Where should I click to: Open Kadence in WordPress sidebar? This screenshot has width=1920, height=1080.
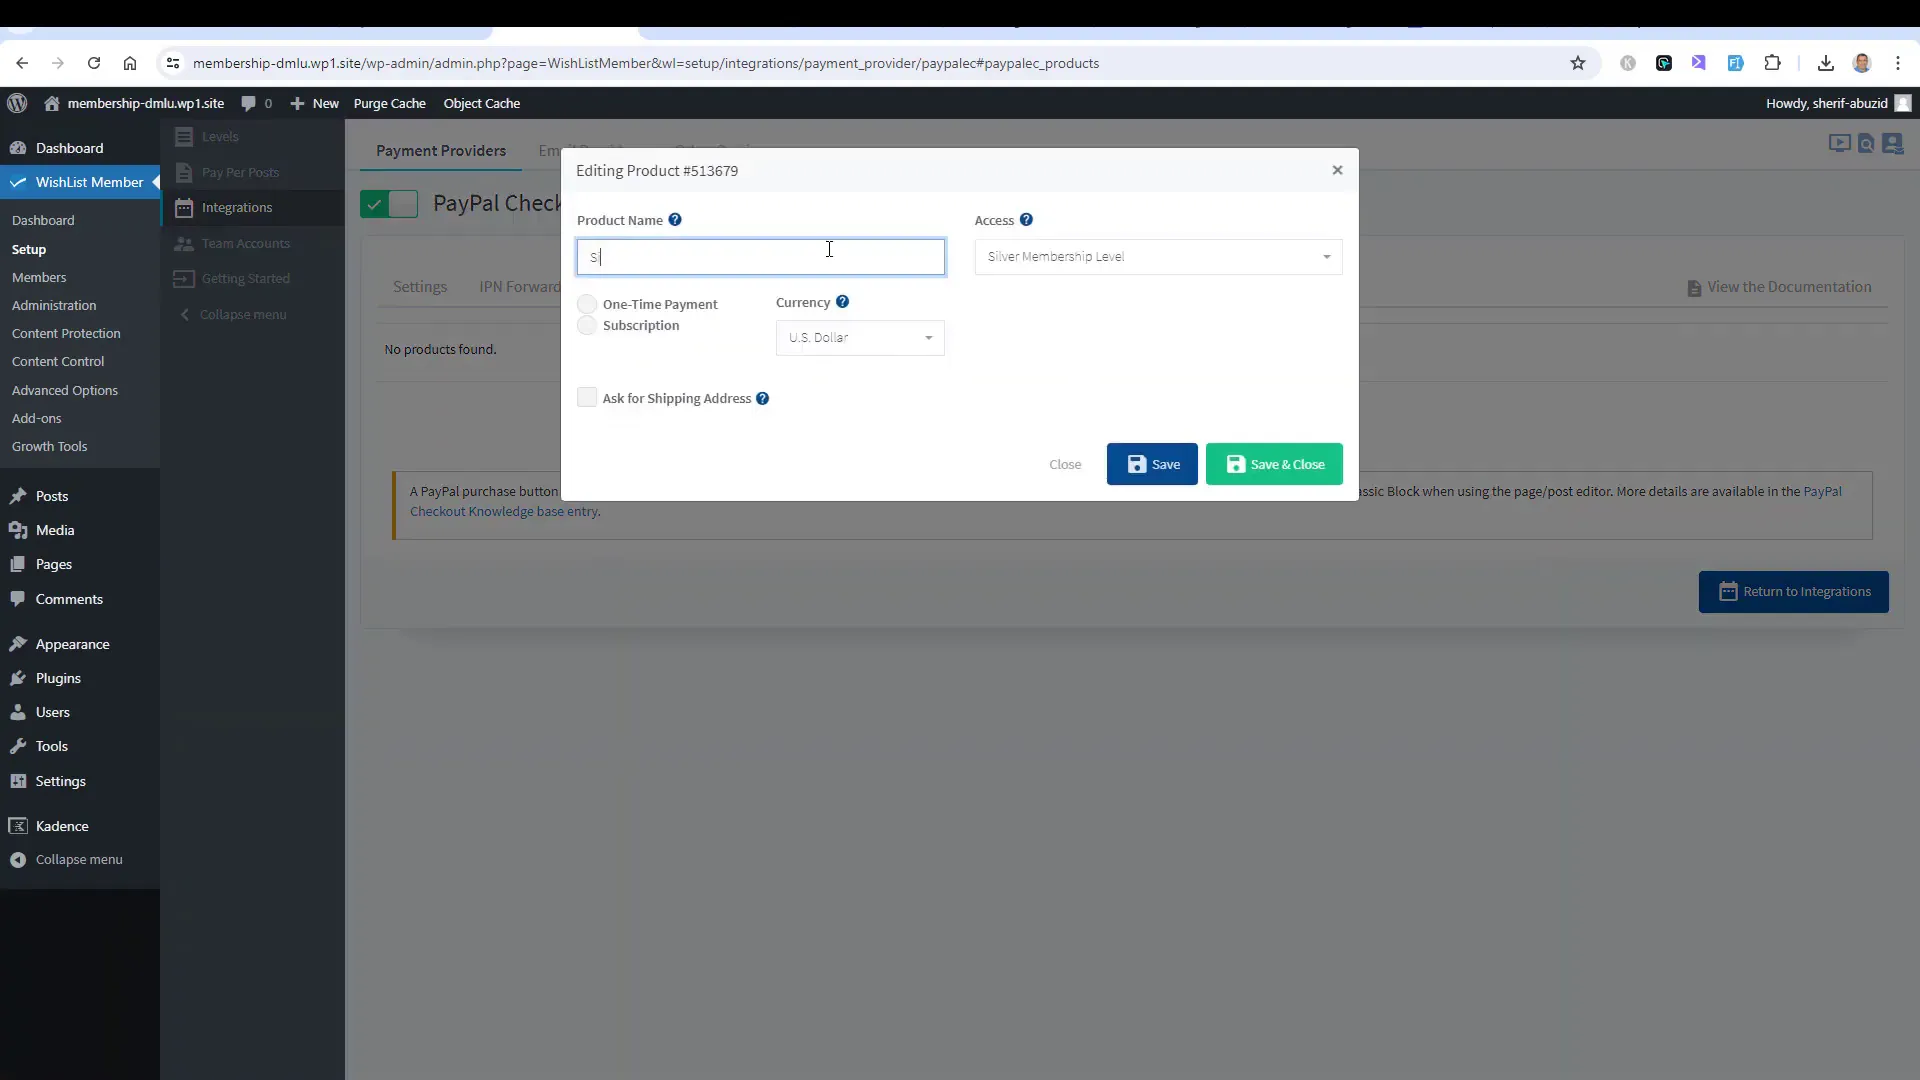62,826
